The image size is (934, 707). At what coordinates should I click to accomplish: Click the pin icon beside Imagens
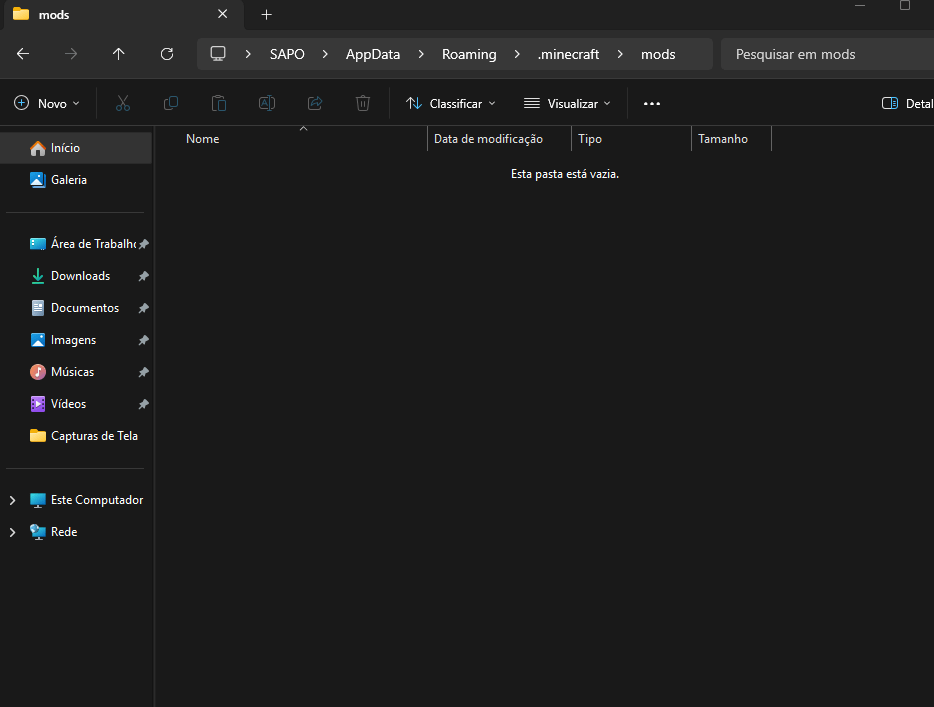(144, 341)
